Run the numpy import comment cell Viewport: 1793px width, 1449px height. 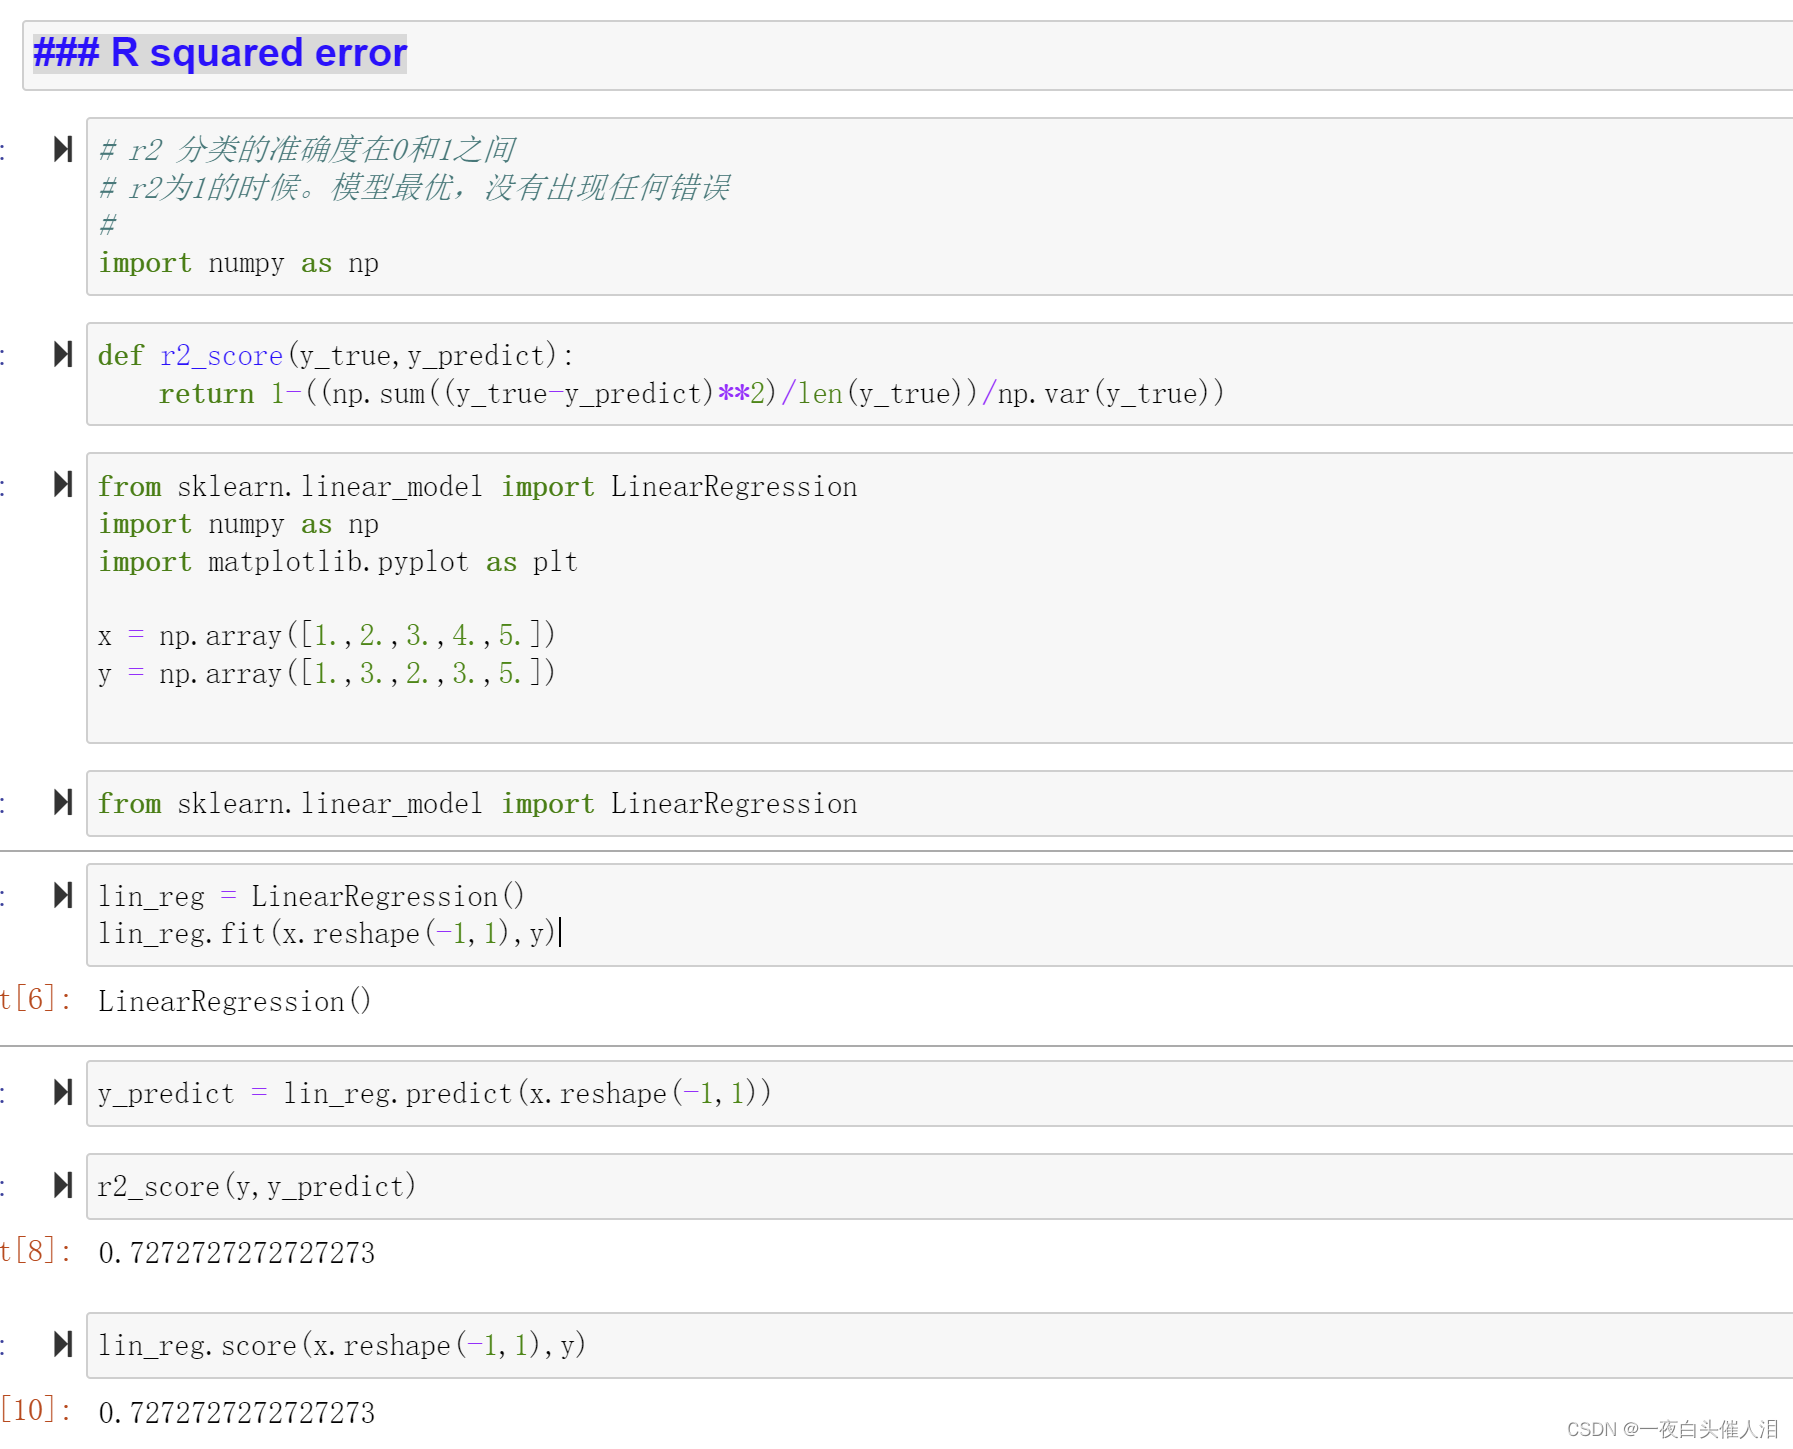63,149
